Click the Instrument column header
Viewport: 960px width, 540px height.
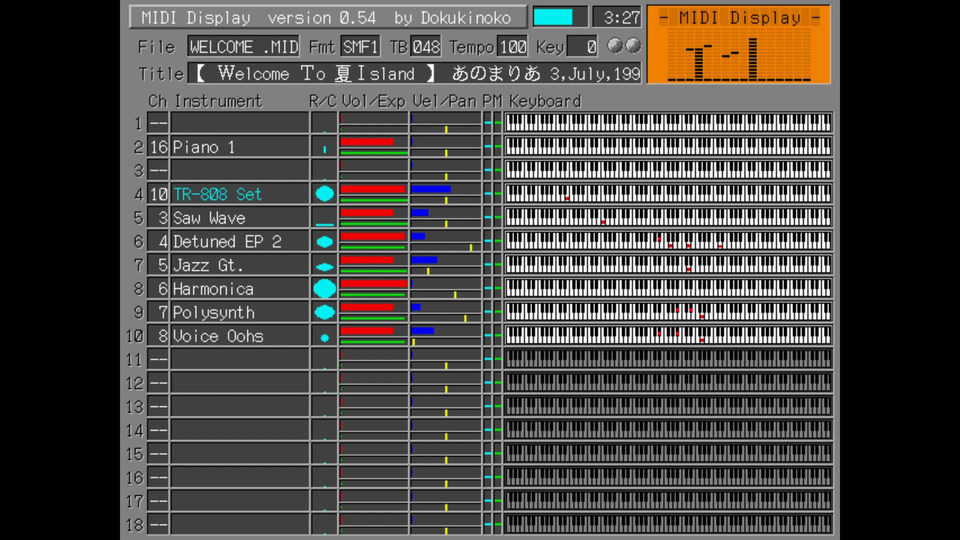click(x=218, y=101)
